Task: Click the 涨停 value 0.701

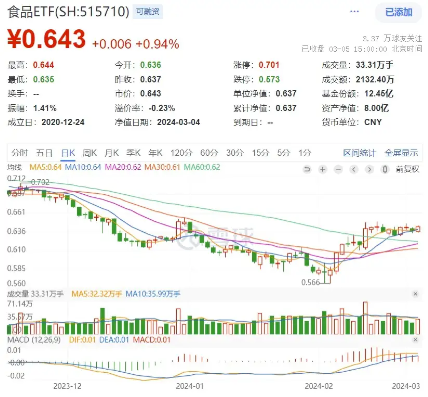Action: 269,65
